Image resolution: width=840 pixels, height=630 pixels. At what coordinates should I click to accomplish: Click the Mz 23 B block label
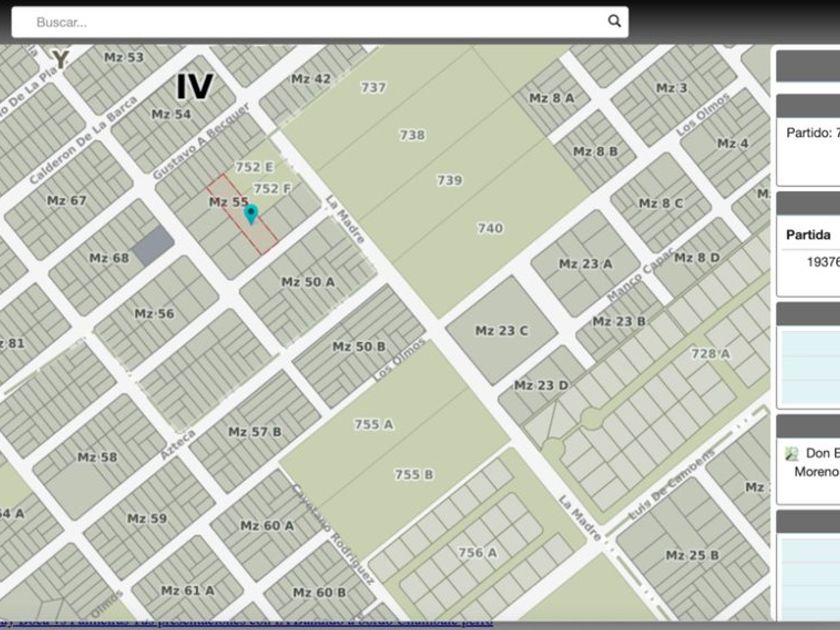click(619, 322)
